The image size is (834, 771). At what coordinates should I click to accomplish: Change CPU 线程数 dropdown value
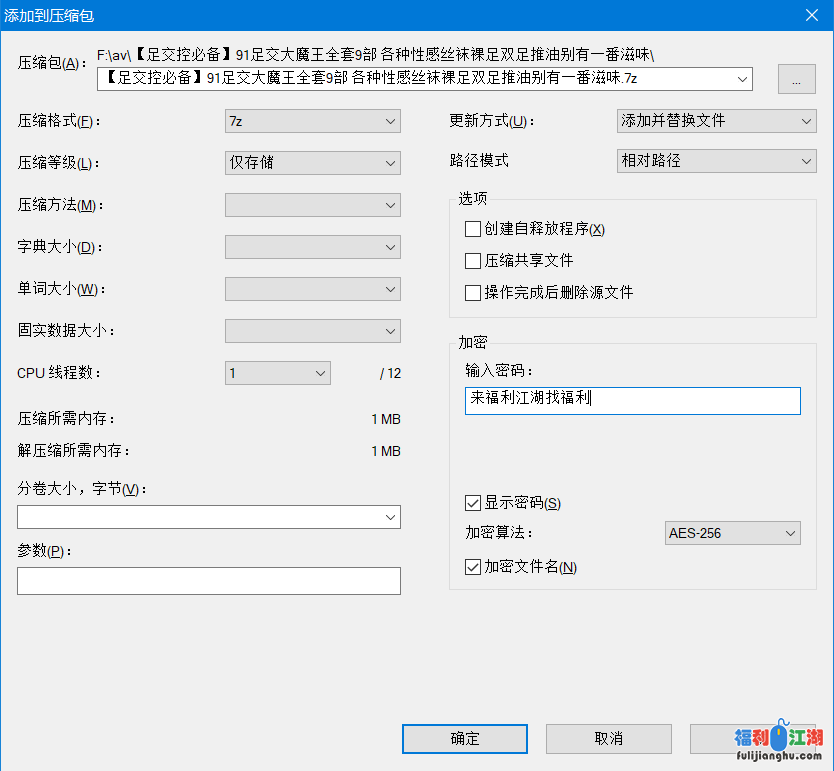pyautogui.click(x=277, y=373)
